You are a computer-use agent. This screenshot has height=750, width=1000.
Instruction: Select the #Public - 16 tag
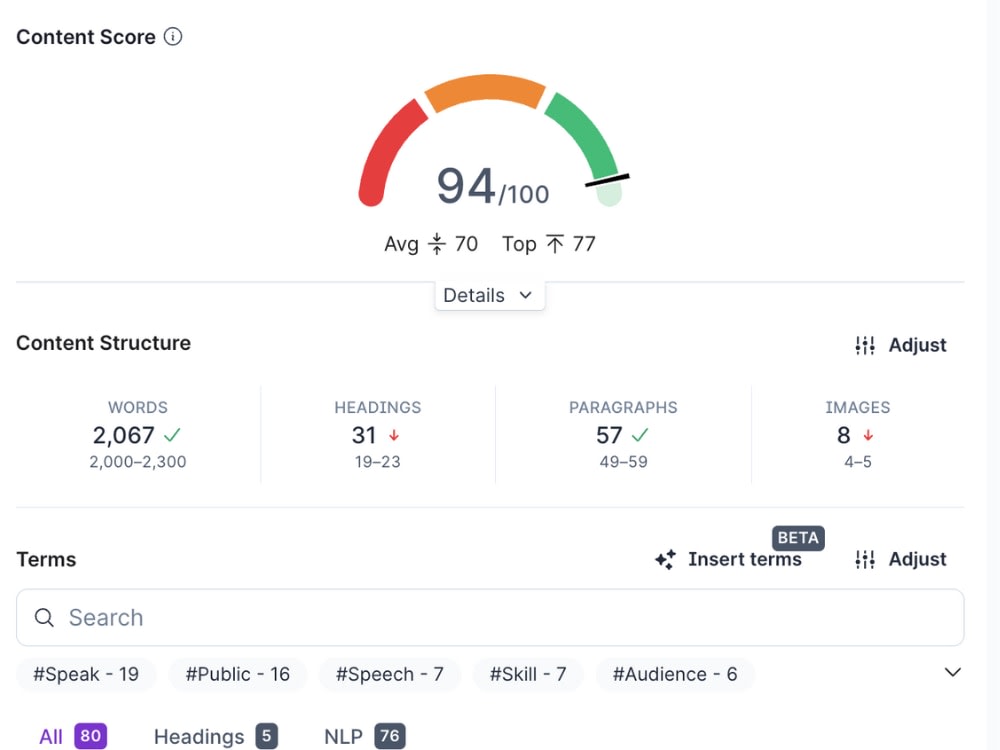click(238, 674)
